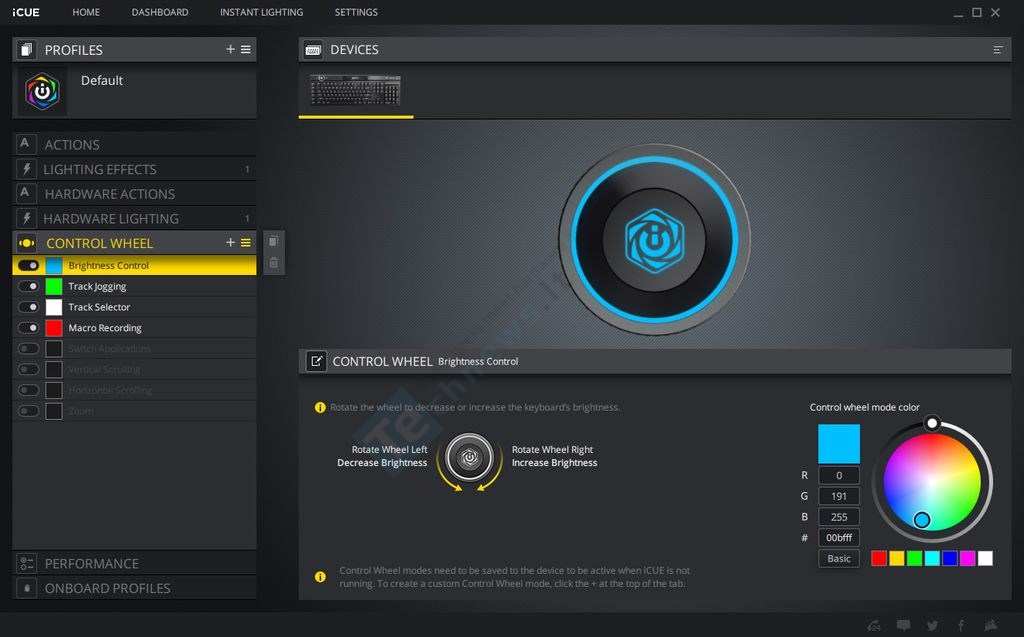Collapse the CONTROL WHEEL section
The height and width of the screenshot is (637, 1024).
coord(134,243)
